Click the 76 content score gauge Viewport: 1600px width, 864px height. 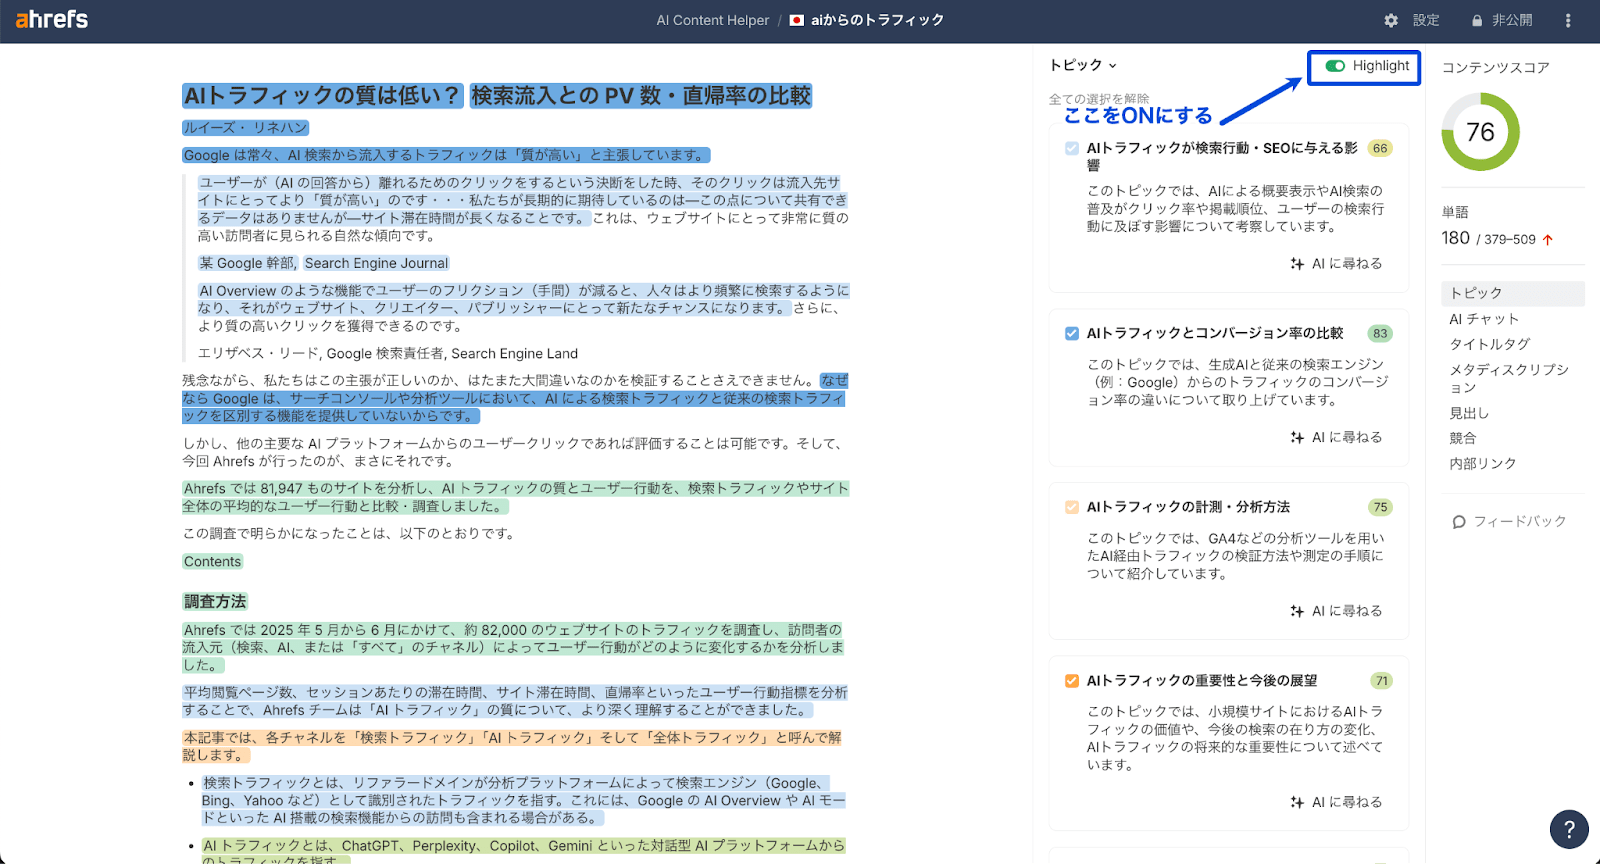(x=1480, y=132)
